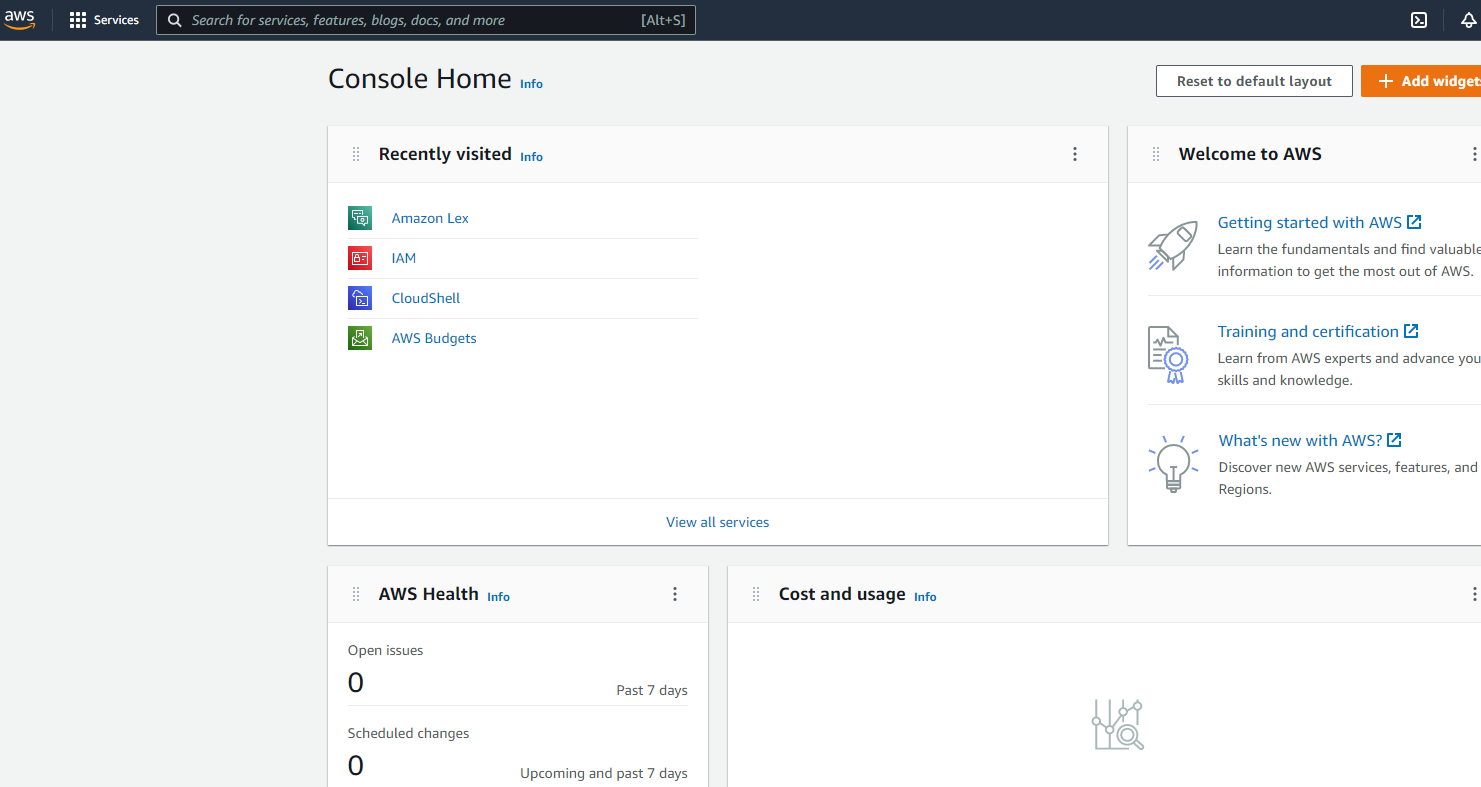Open CloudShell from the top navigation bar
This screenshot has height=787, width=1481.
[1418, 20]
